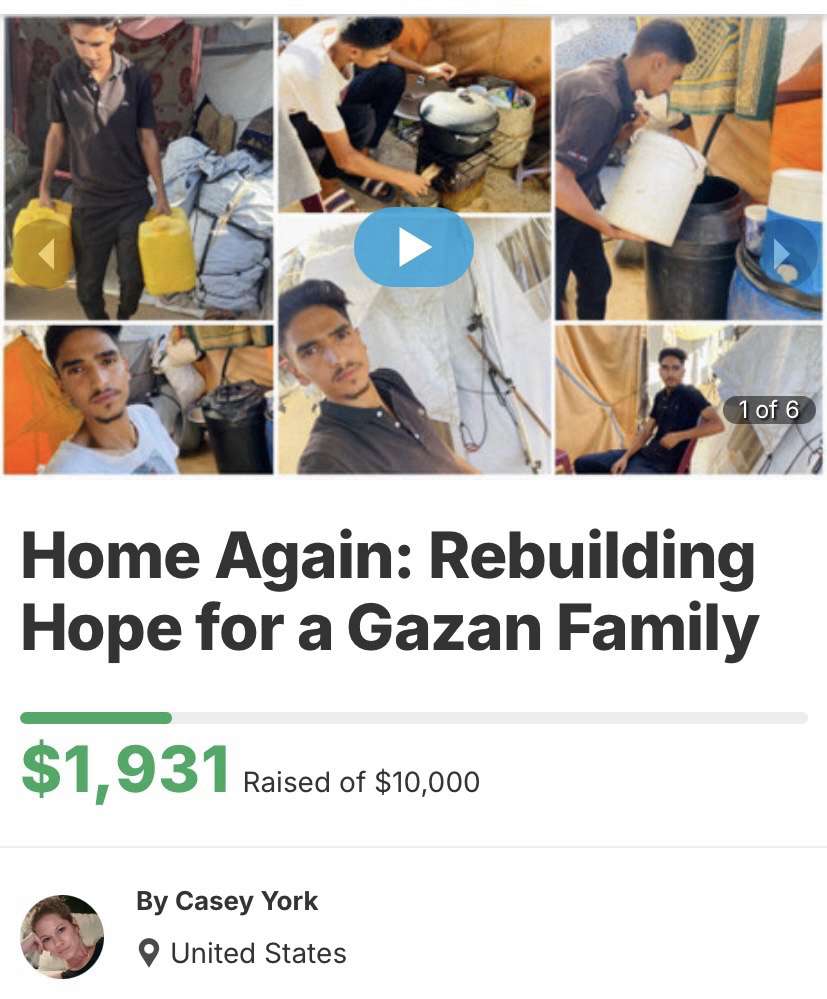The height and width of the screenshot is (999, 827).
Task: Advance to the next gallery slide
Action: tap(786, 254)
